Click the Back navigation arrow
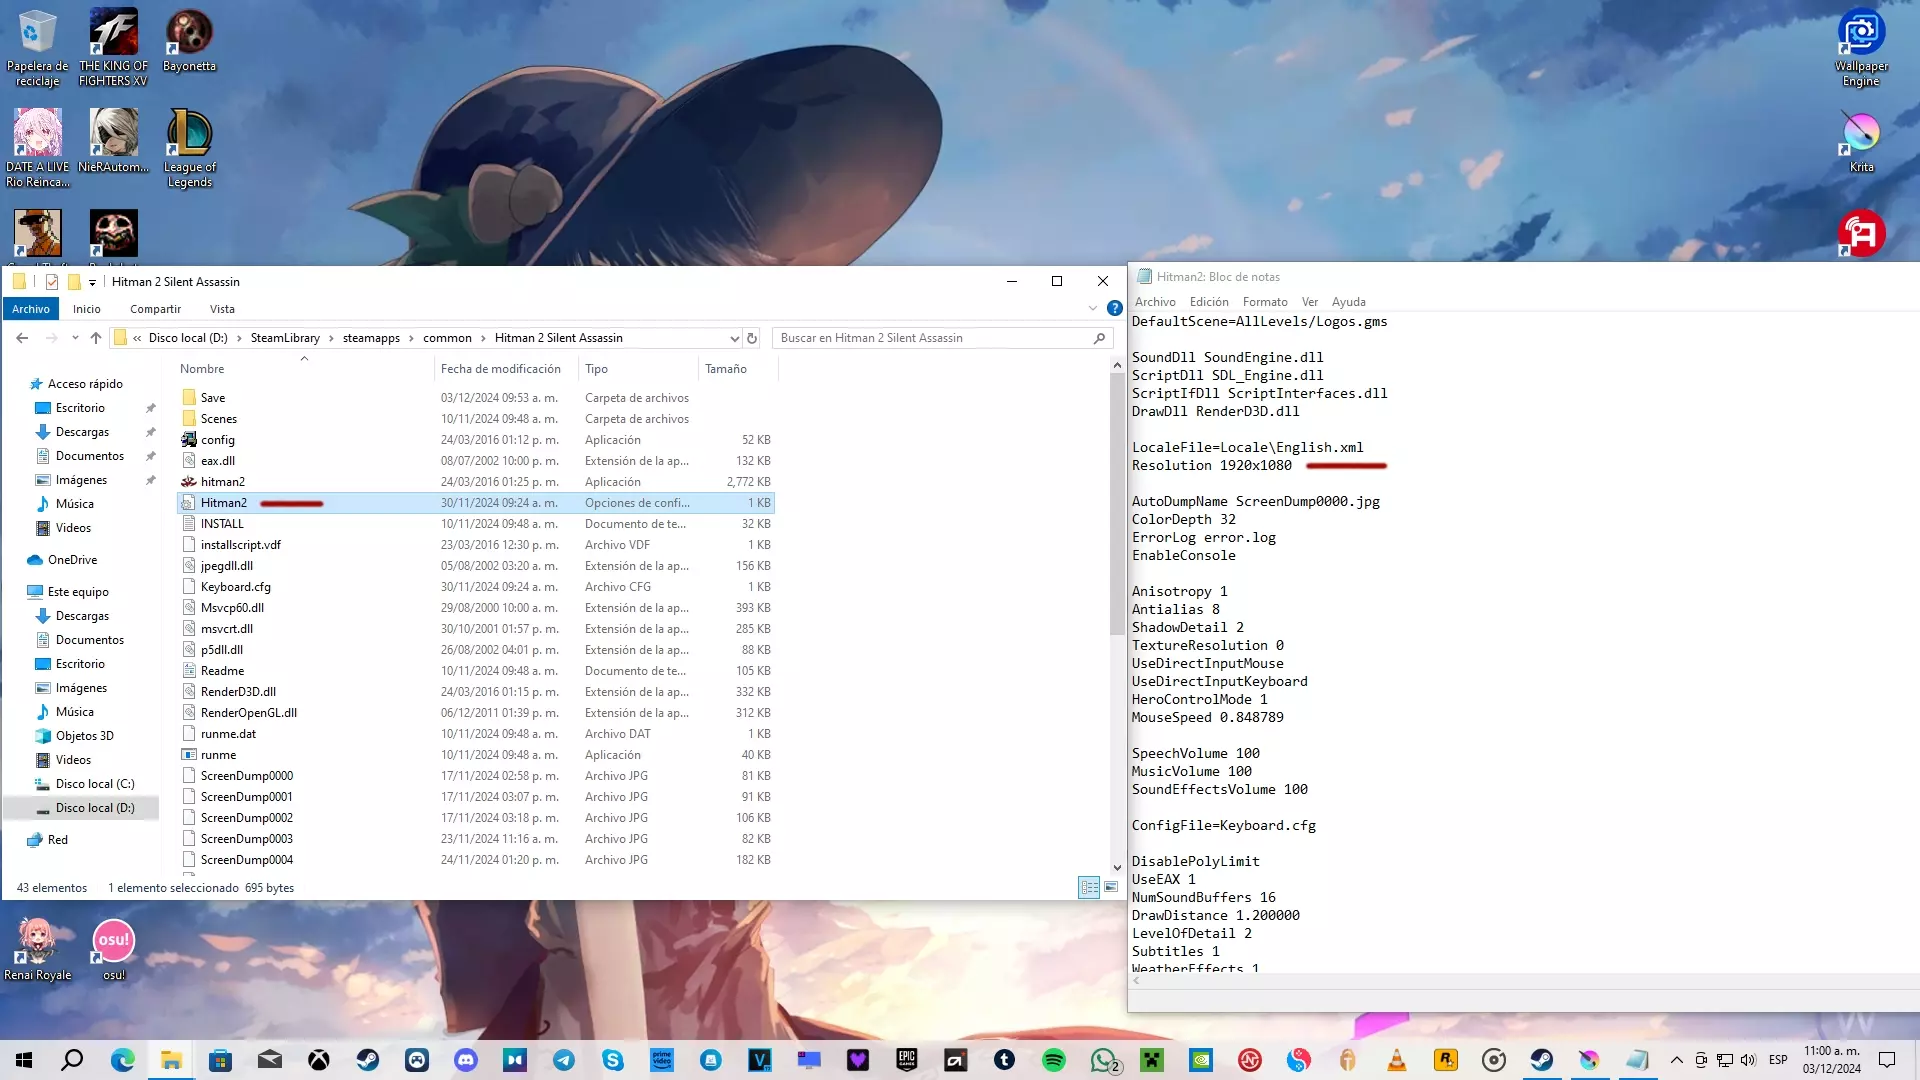This screenshot has height=1080, width=1920. (22, 338)
